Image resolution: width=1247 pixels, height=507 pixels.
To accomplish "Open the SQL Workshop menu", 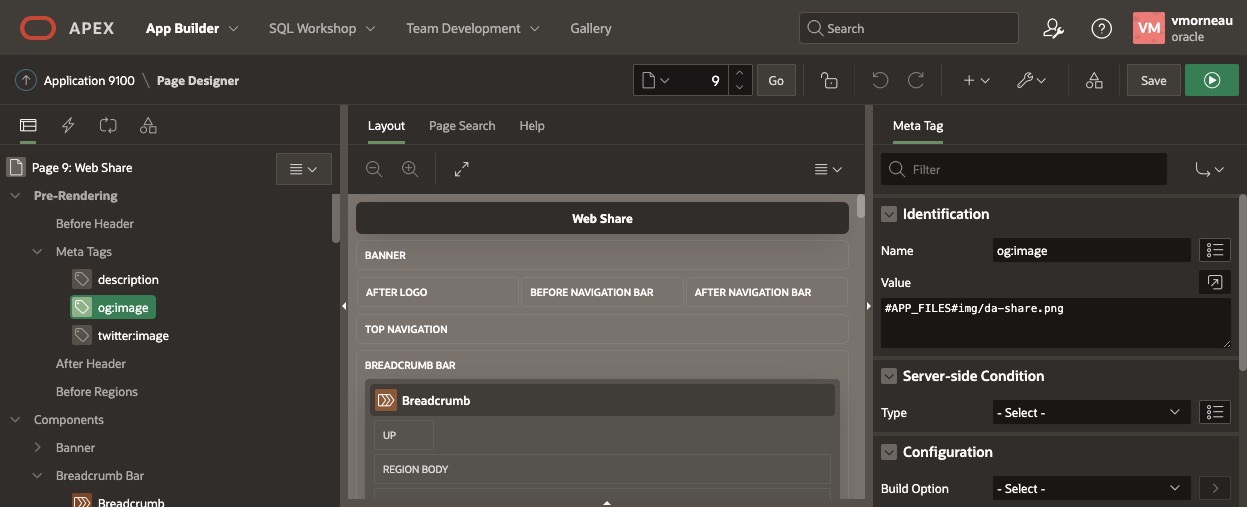I will coord(322,29).
